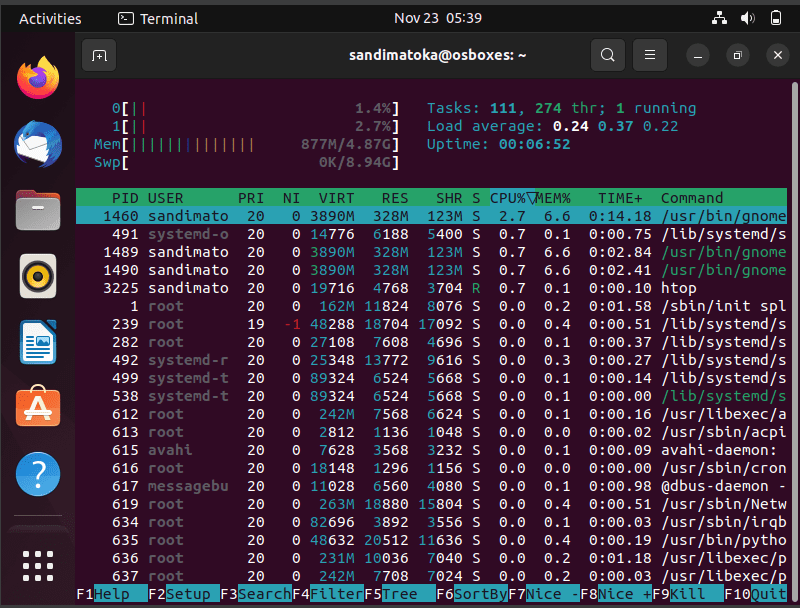This screenshot has height=608, width=800.
Task: Select the /sbin/init process row PID 1
Action: (431, 306)
